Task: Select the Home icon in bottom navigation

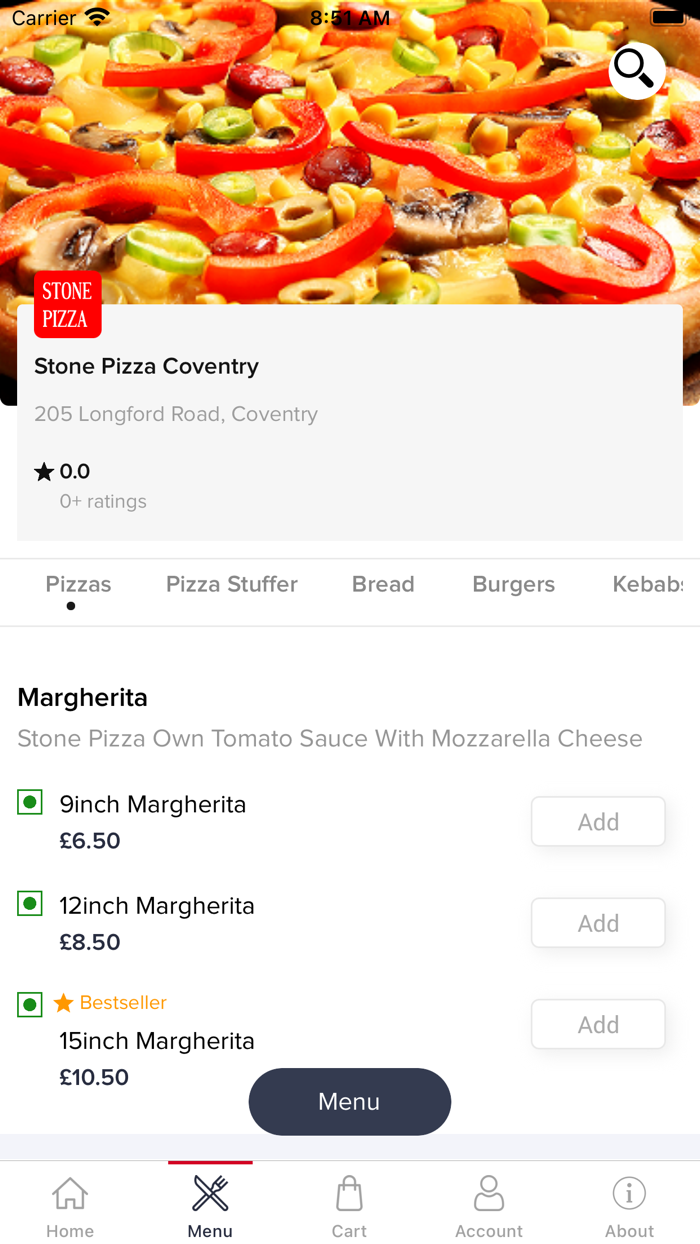Action: [x=69, y=1194]
